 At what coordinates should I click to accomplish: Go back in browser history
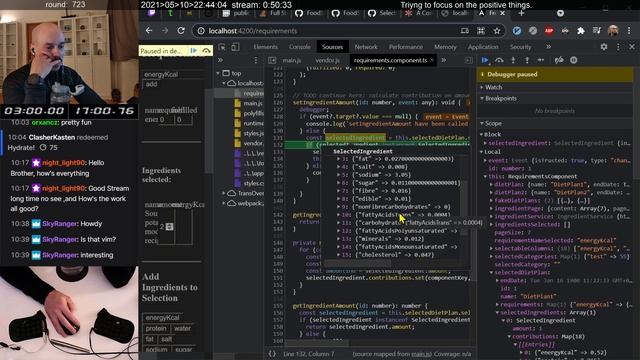[x=149, y=31]
